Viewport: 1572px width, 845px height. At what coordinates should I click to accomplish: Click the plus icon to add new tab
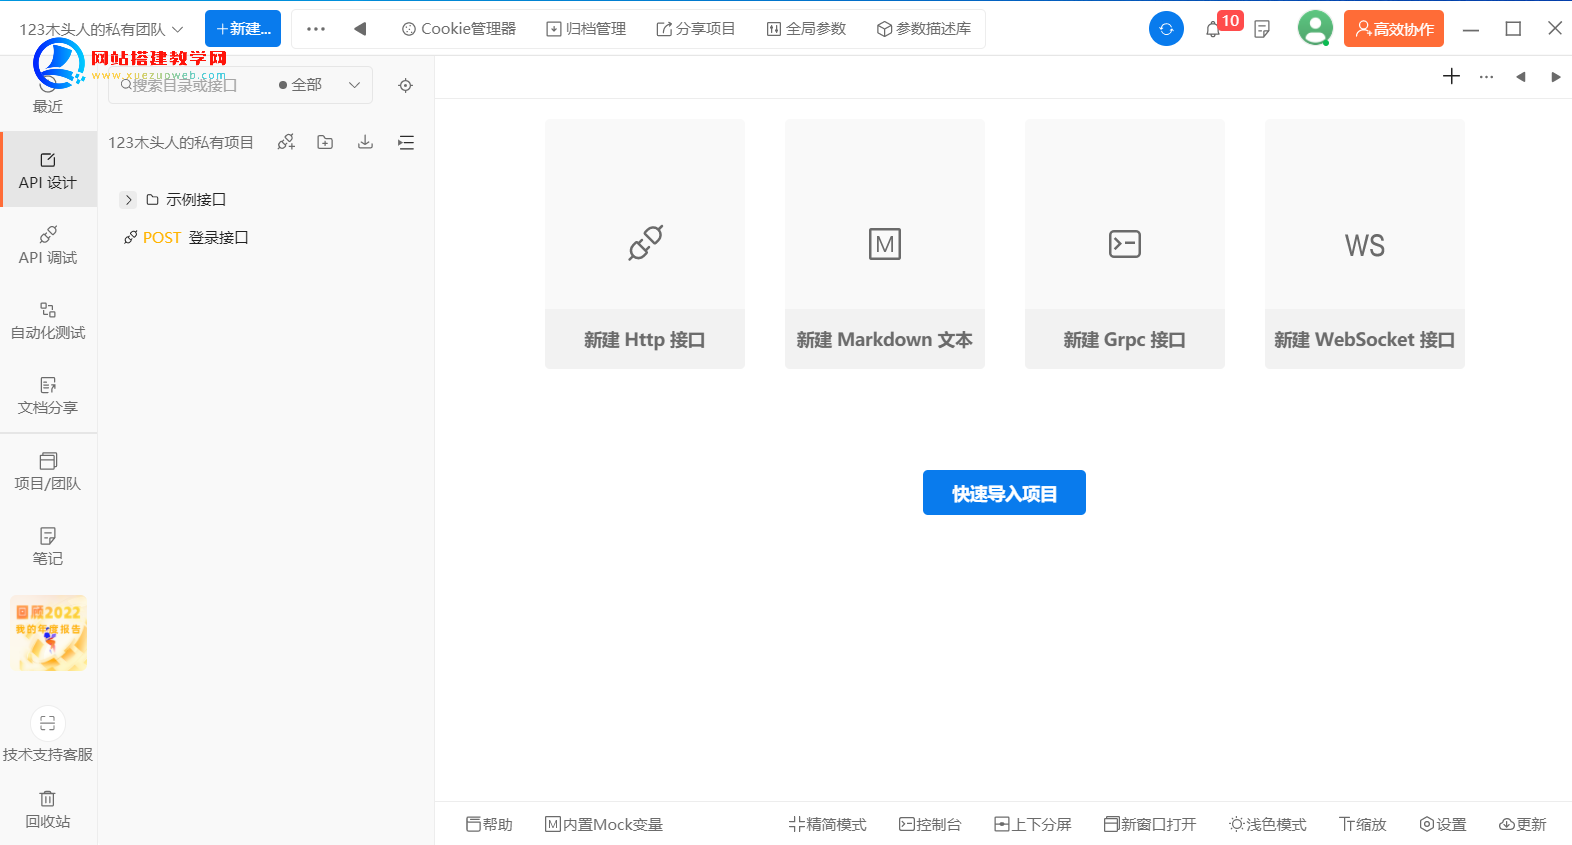coord(1451,77)
